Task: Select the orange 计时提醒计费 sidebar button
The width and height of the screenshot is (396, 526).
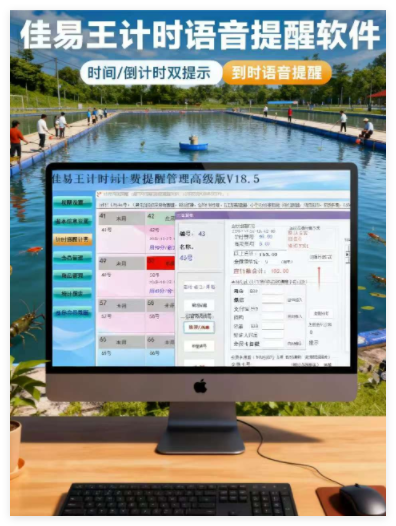Action: tap(73, 239)
